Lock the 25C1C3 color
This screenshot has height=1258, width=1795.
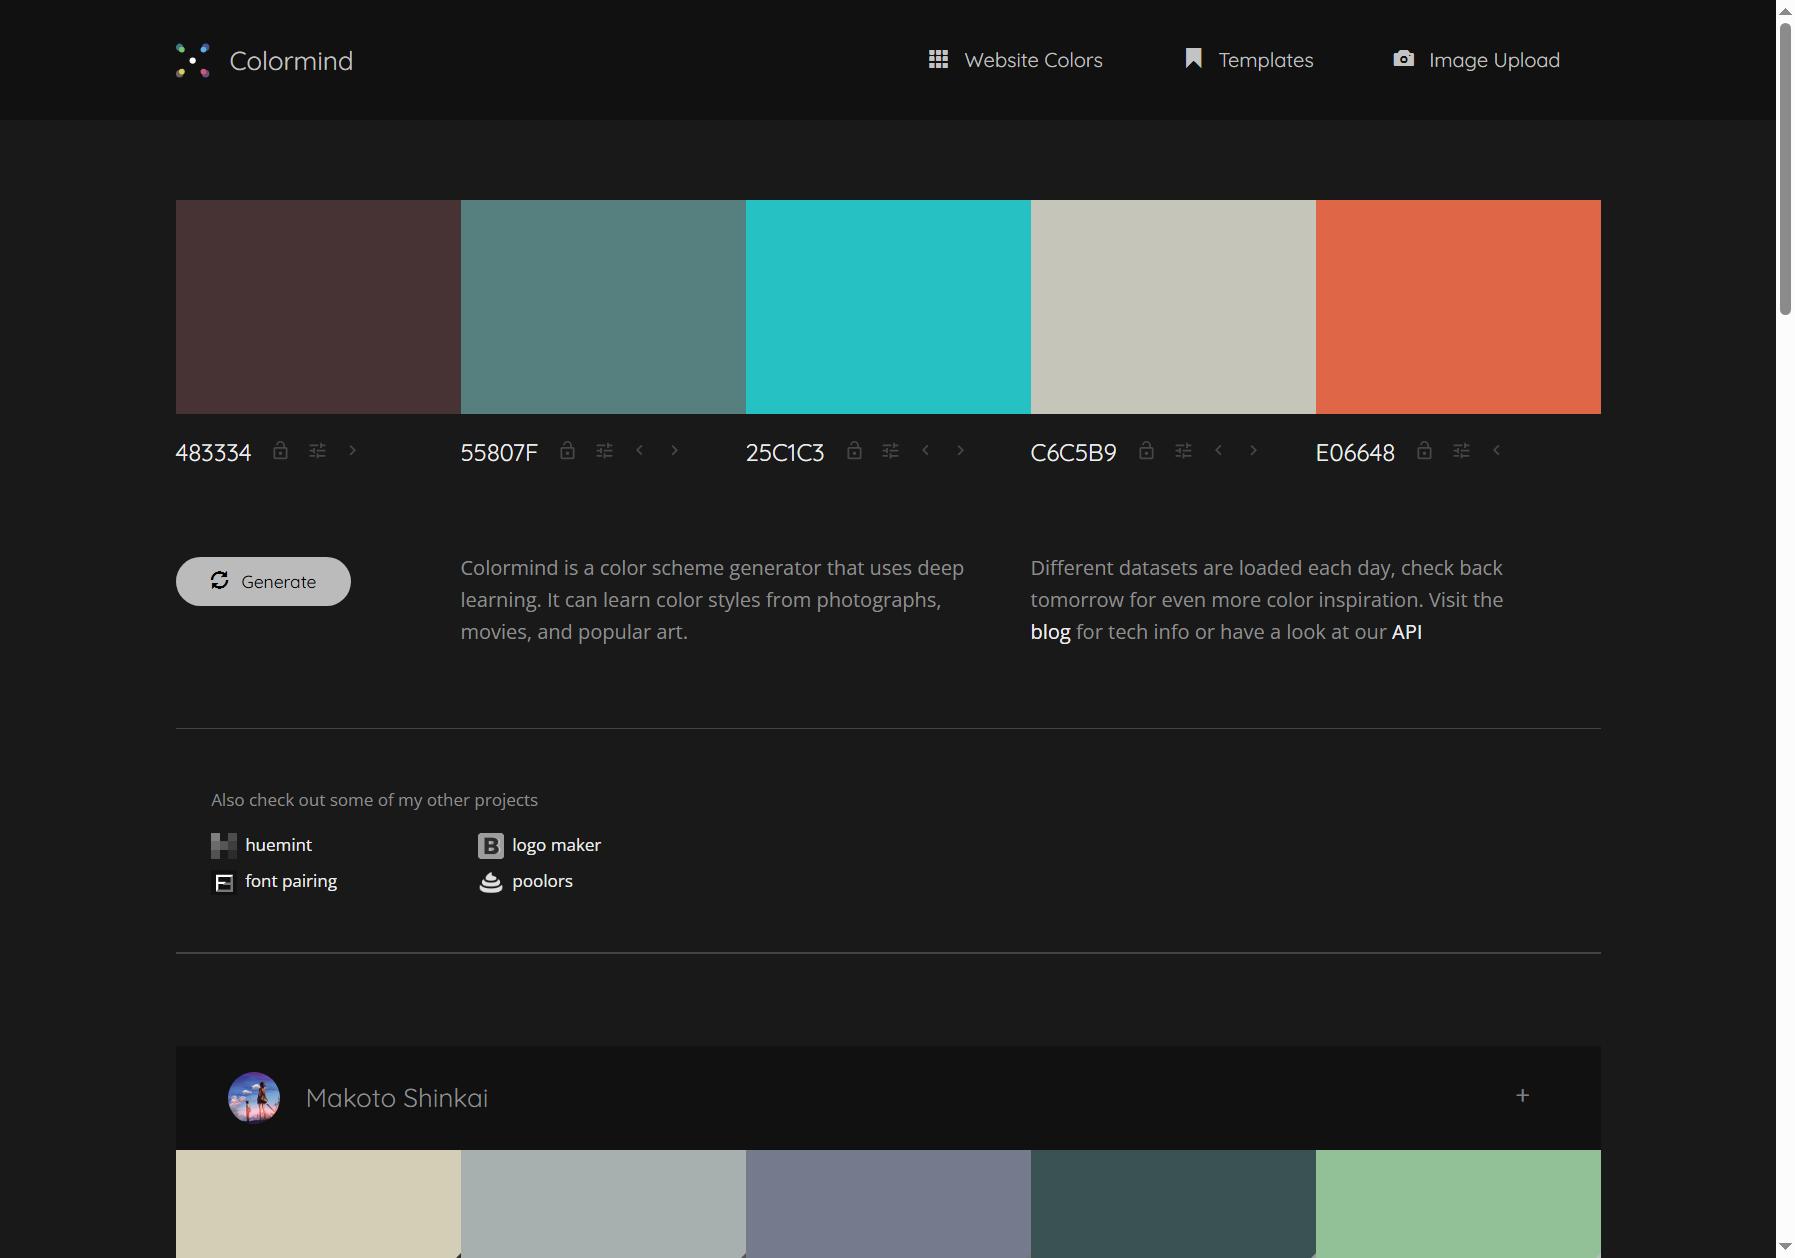point(854,451)
